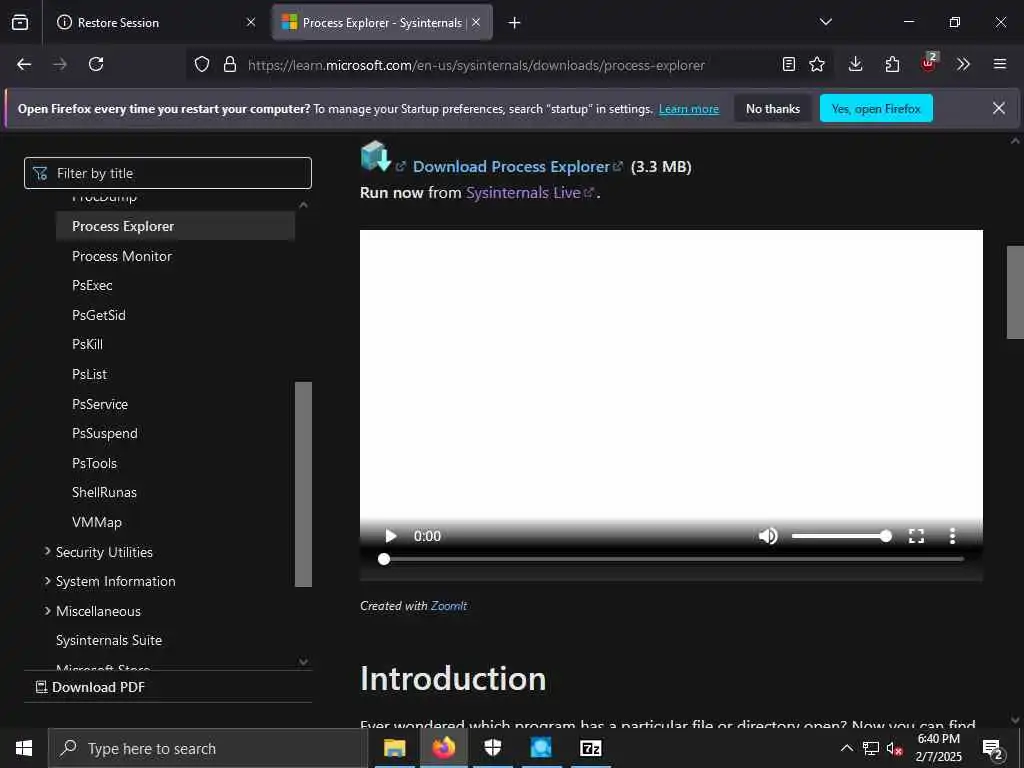Viewport: 1024px width, 768px height.
Task: Open the uBlock Origin extension icon
Action: coord(929,63)
